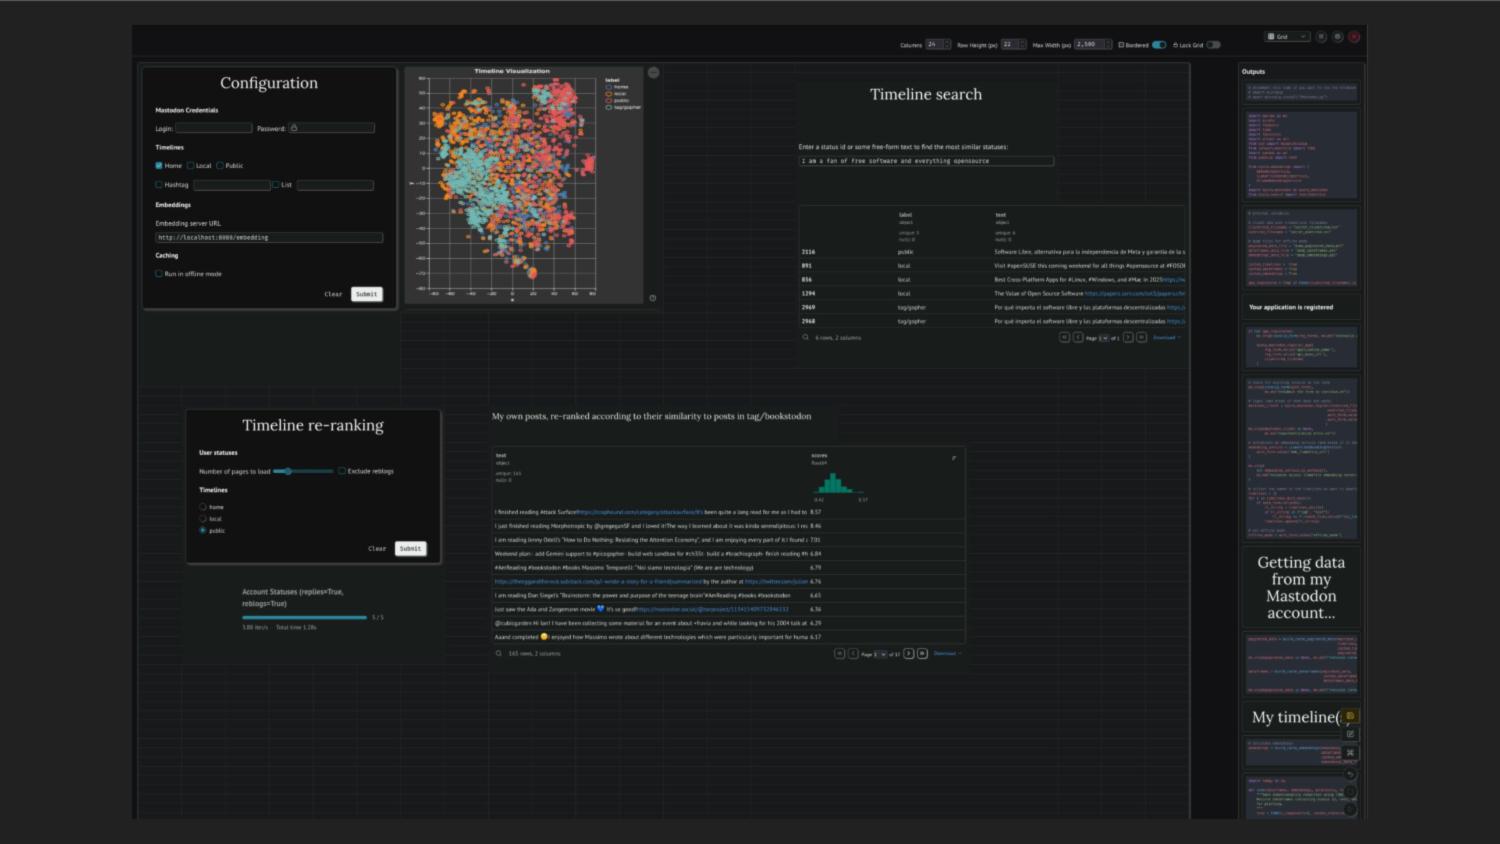This screenshot has height=844, width=1500.
Task: Go to next page in re-ranked posts table
Action: pos(909,654)
